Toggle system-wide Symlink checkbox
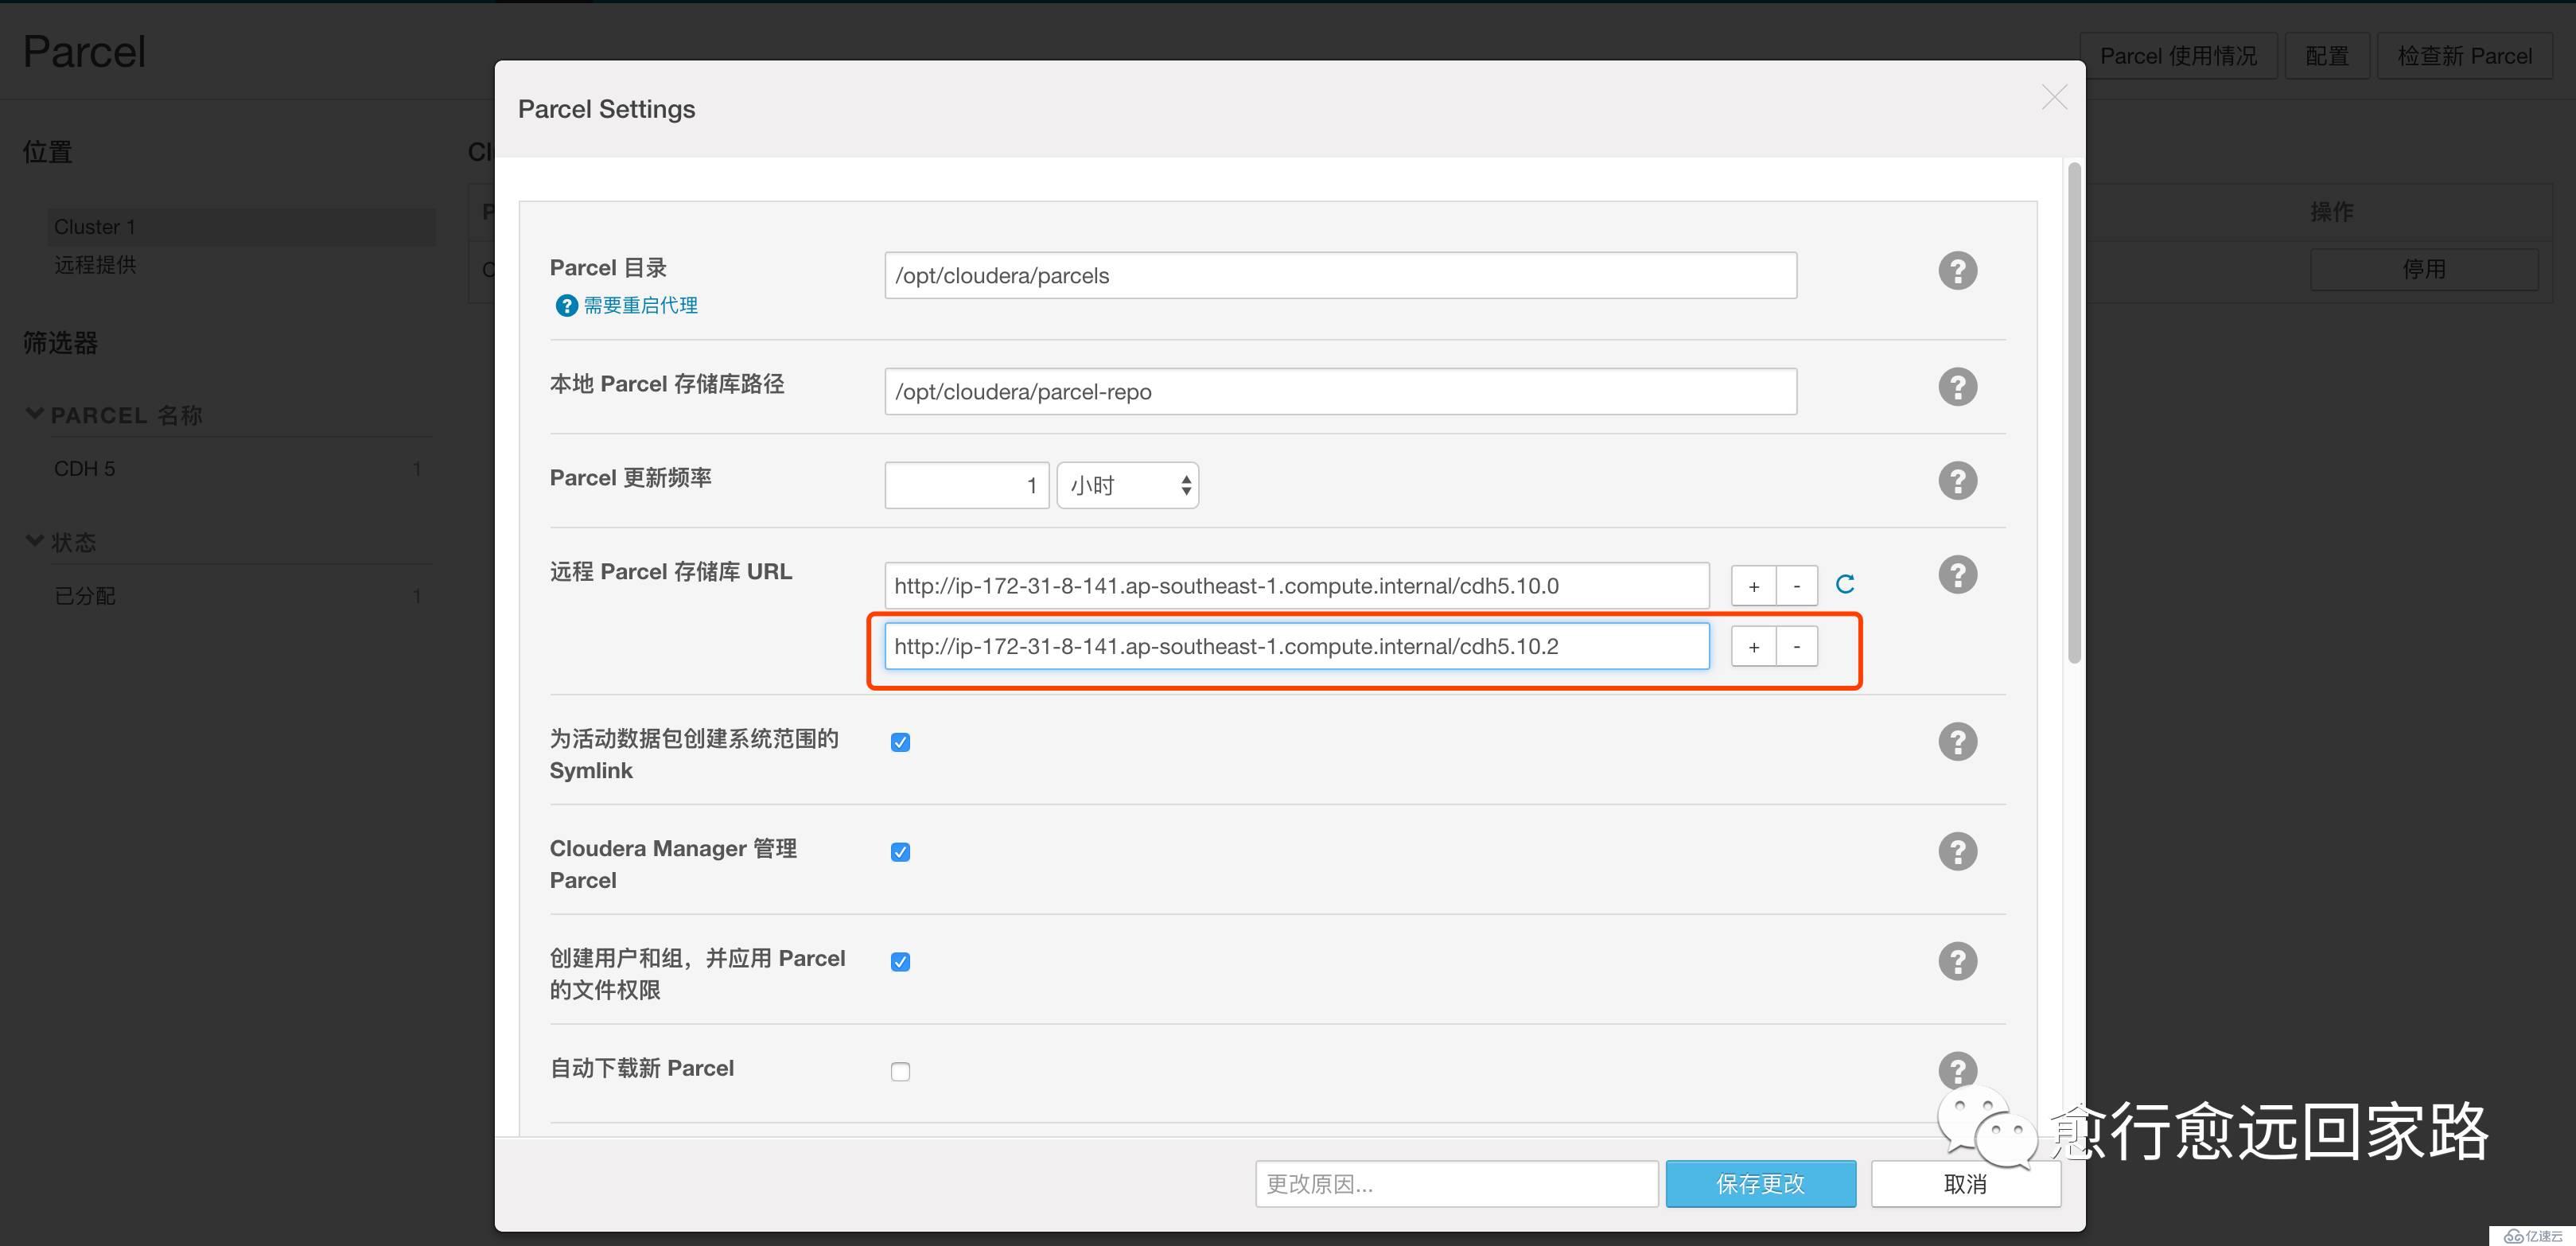This screenshot has height=1246, width=2576. pos(900,742)
